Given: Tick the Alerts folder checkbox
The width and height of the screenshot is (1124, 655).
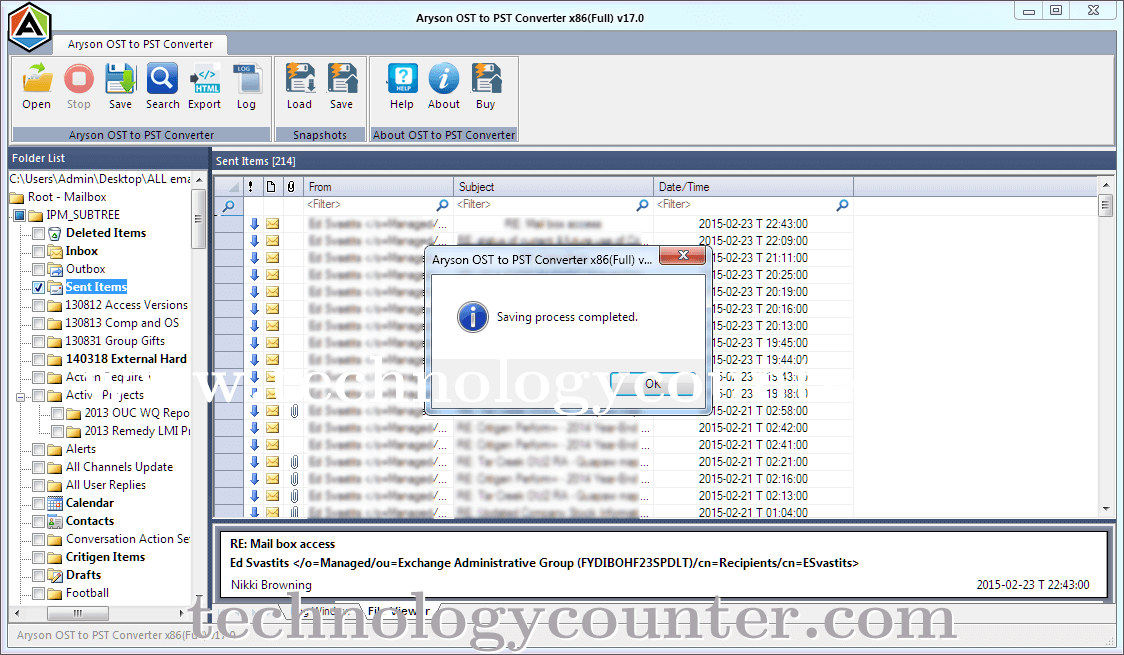Looking at the screenshot, I should [39, 449].
